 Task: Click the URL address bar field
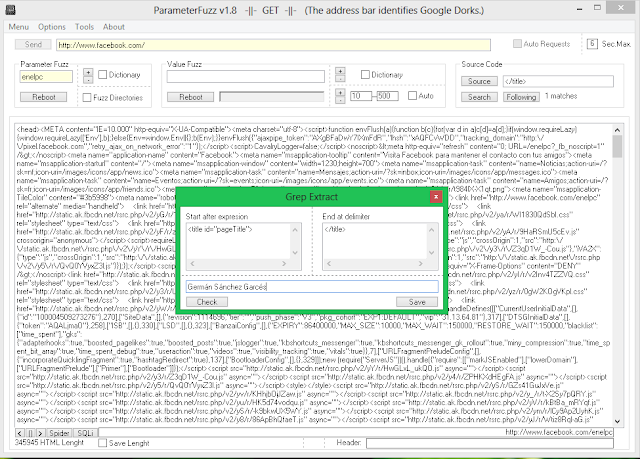273,45
